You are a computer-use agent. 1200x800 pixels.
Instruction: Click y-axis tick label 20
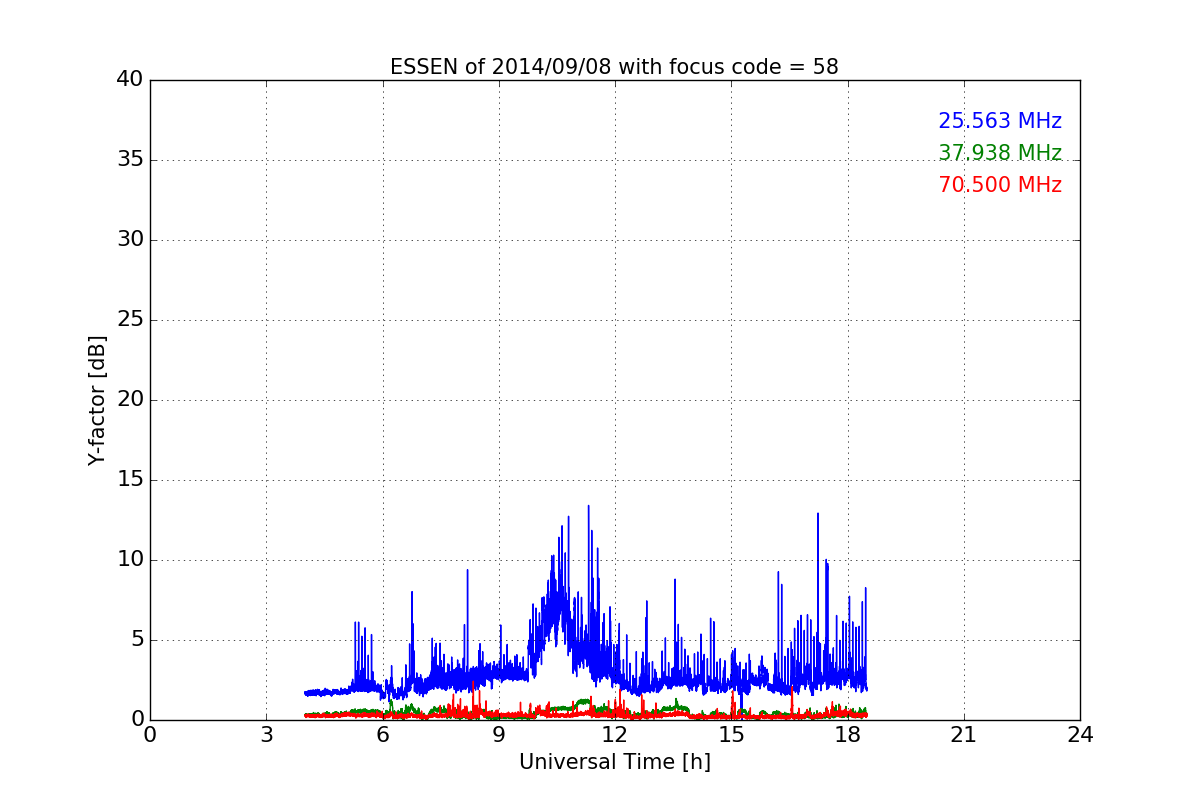[130, 400]
